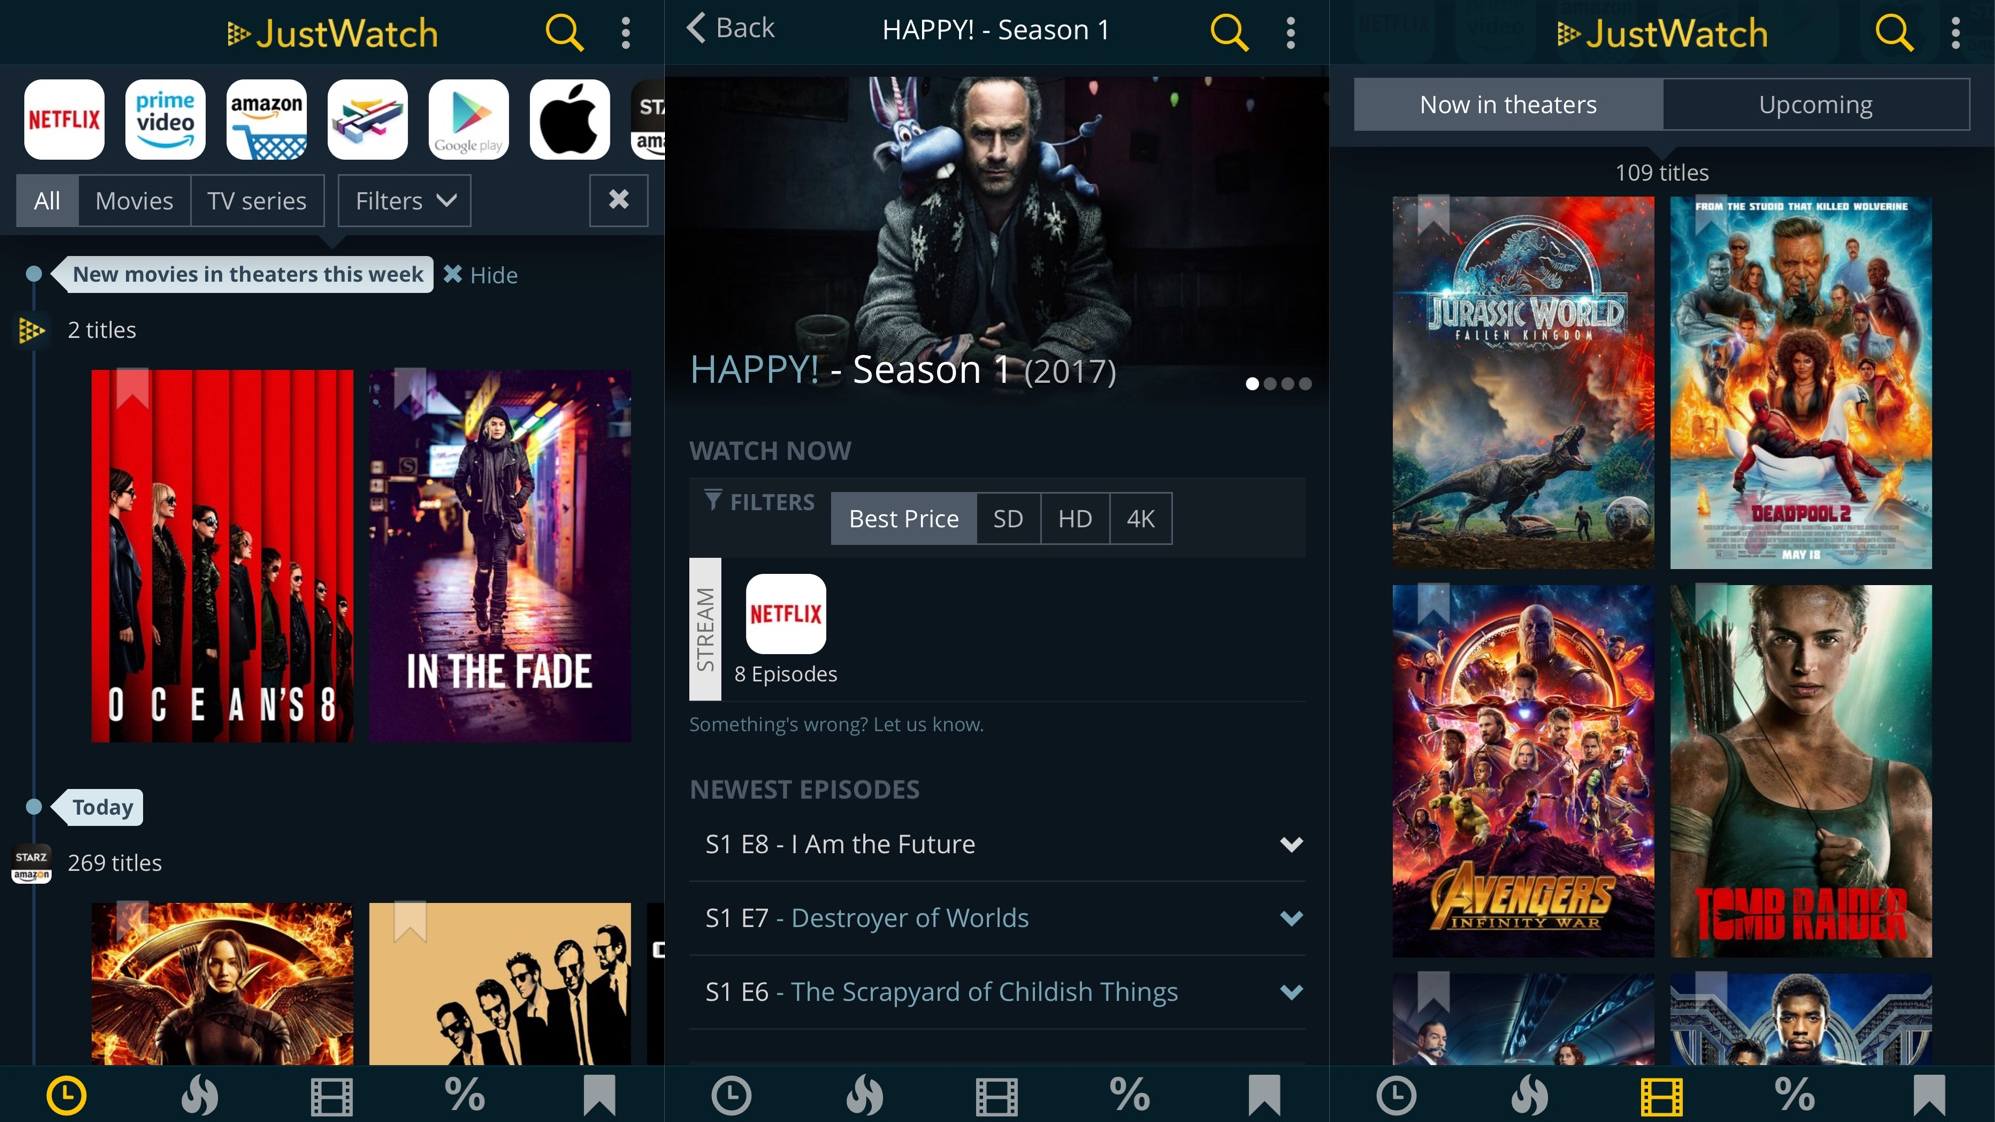This screenshot has height=1122, width=1995.
Task: Select the Prime Video provider icon
Action: pos(165,120)
